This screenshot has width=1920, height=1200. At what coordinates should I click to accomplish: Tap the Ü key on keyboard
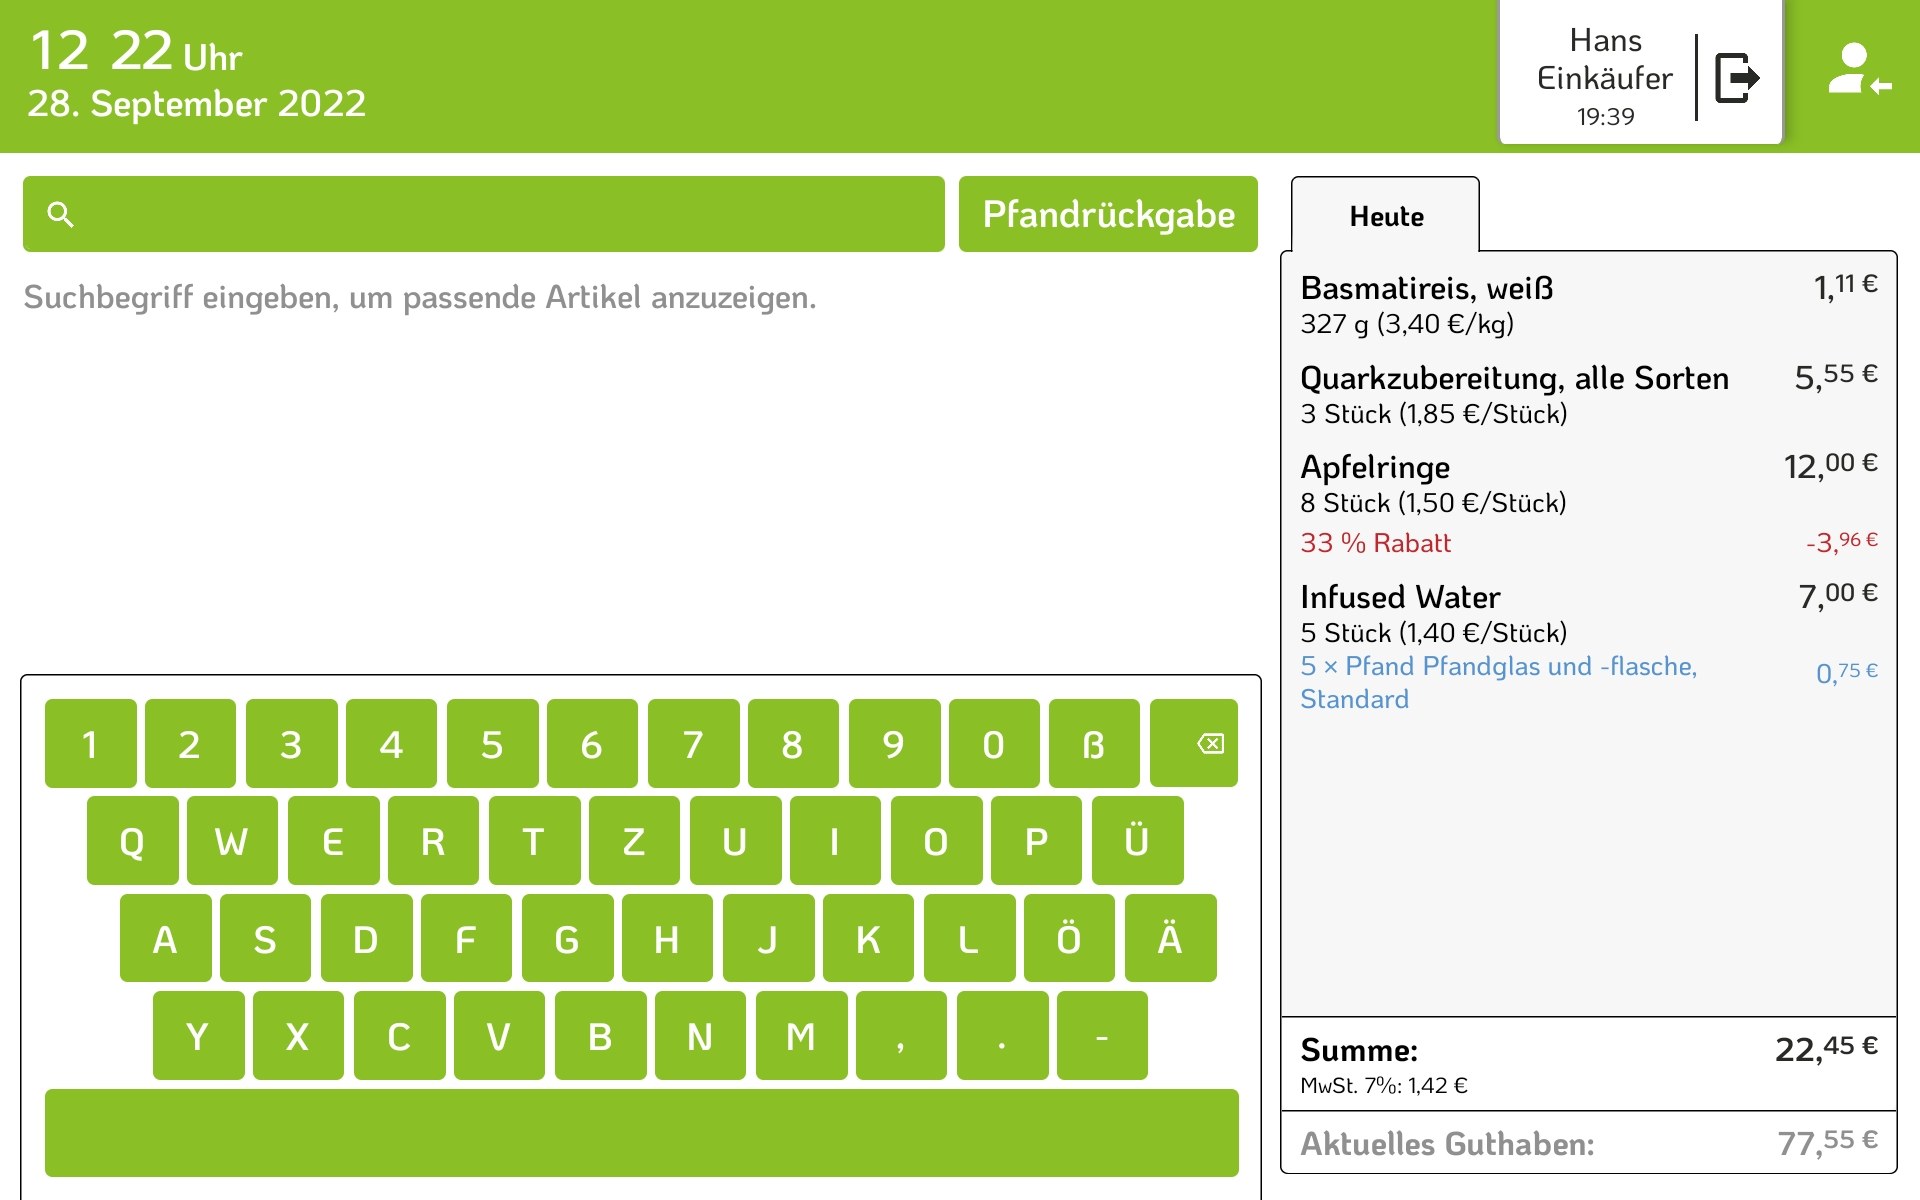click(x=1137, y=841)
